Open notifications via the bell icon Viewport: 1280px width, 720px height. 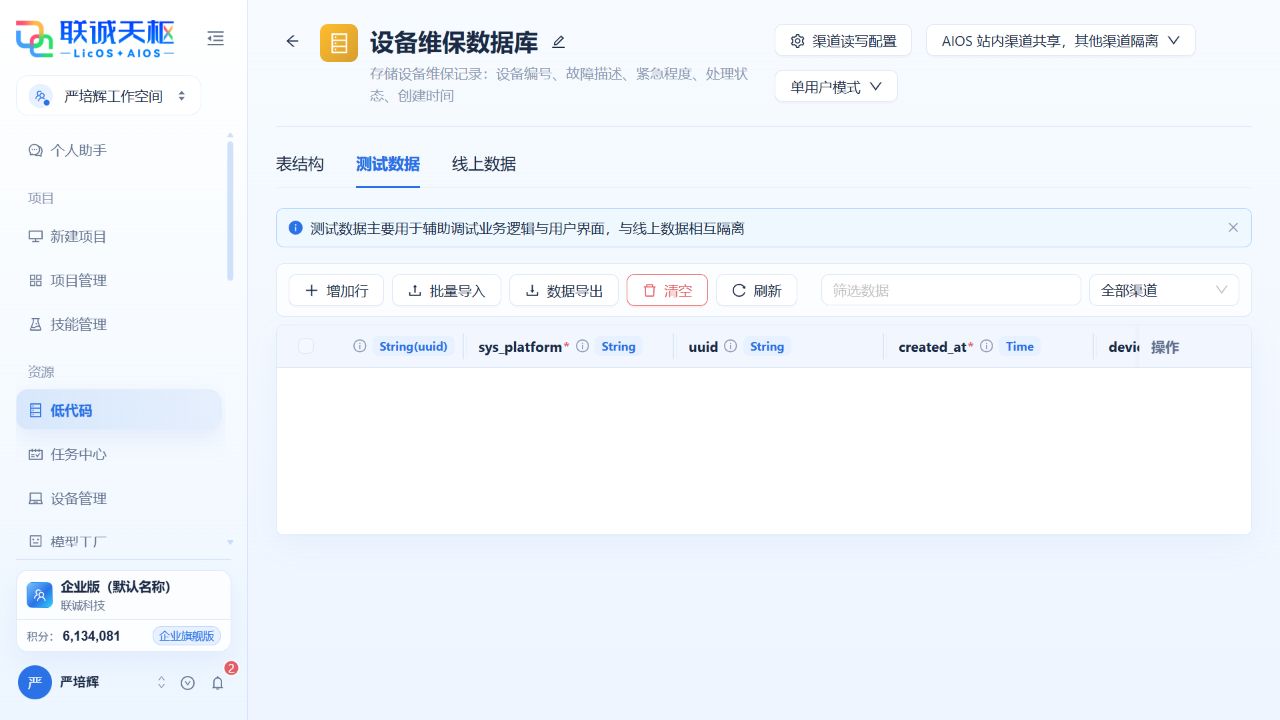point(217,683)
